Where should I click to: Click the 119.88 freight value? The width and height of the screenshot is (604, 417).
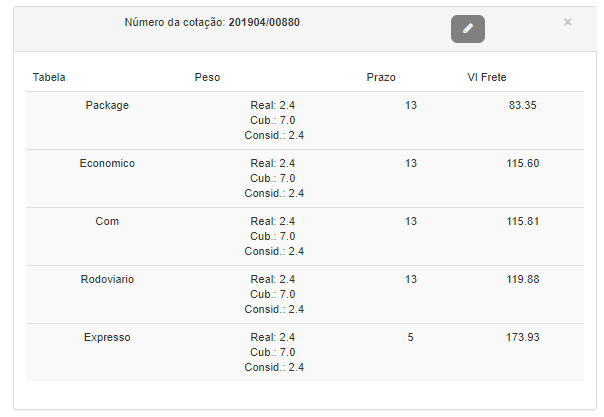pos(523,279)
